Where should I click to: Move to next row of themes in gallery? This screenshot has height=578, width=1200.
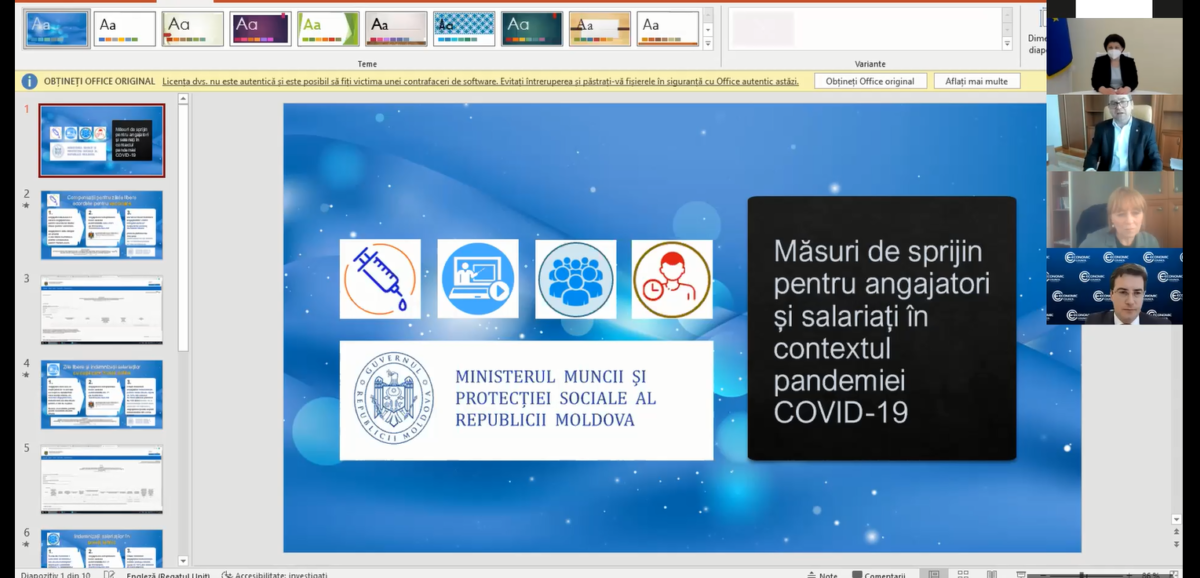pyautogui.click(x=708, y=30)
